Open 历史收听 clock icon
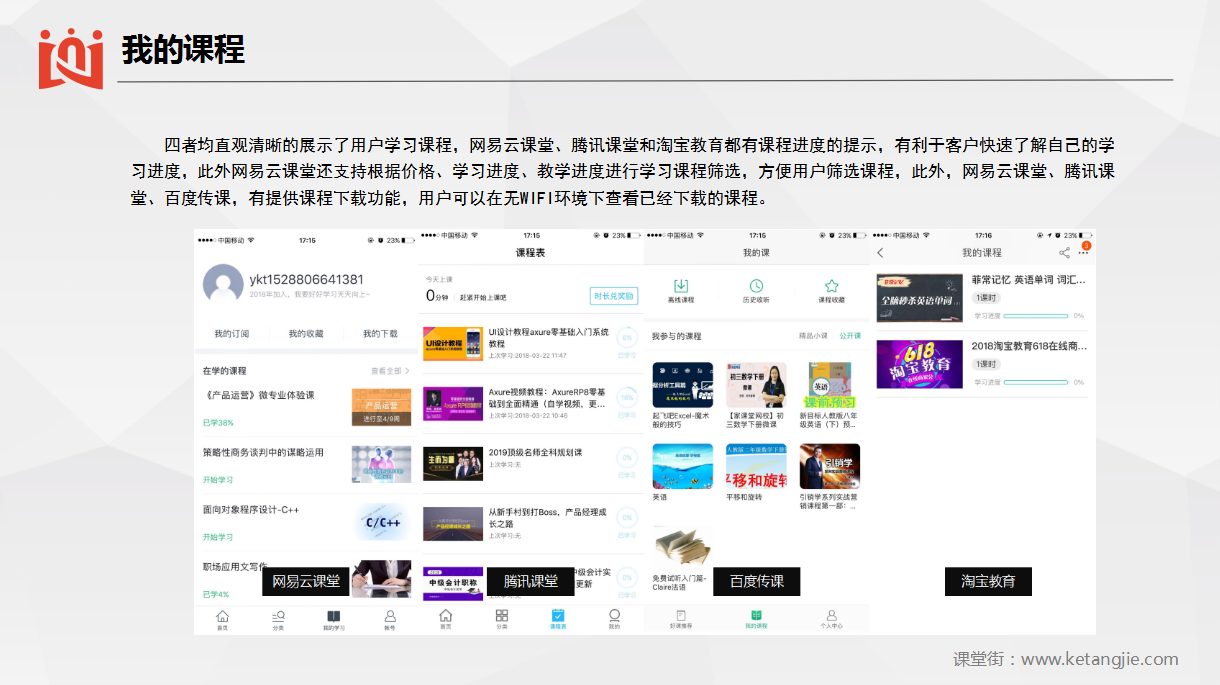This screenshot has height=685, width=1220. point(756,286)
